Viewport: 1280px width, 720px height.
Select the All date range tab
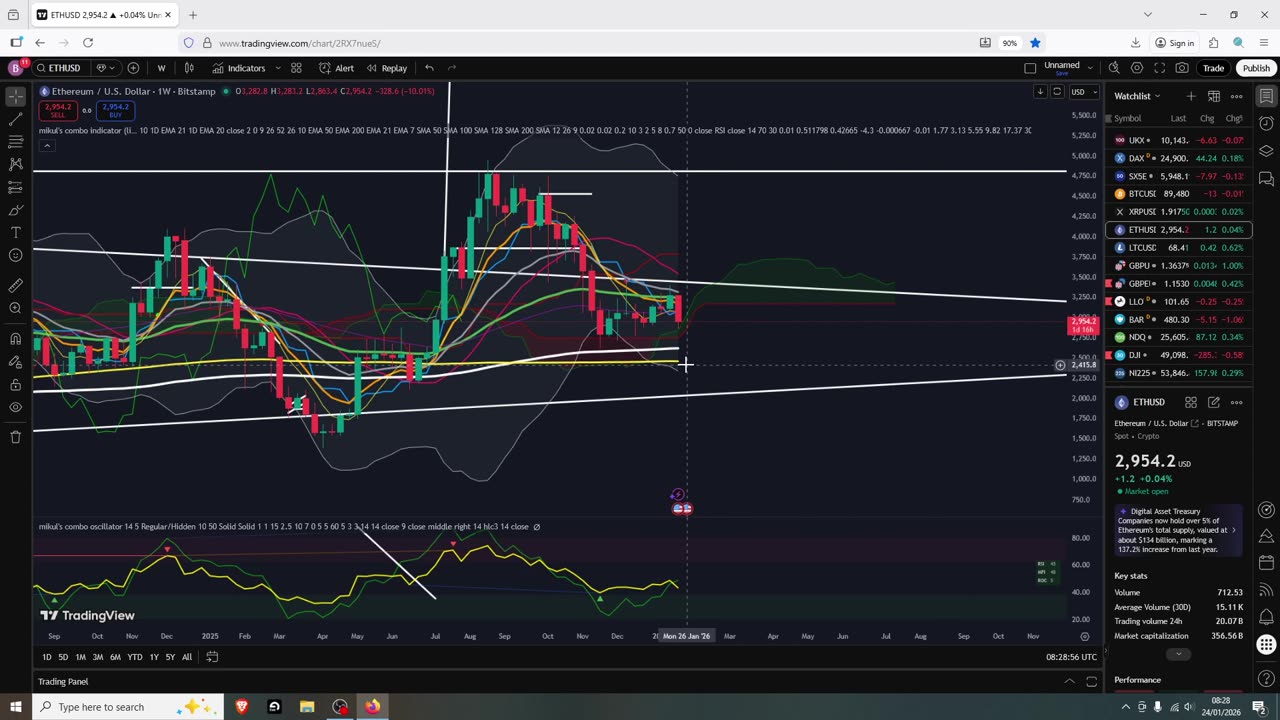pos(187,657)
